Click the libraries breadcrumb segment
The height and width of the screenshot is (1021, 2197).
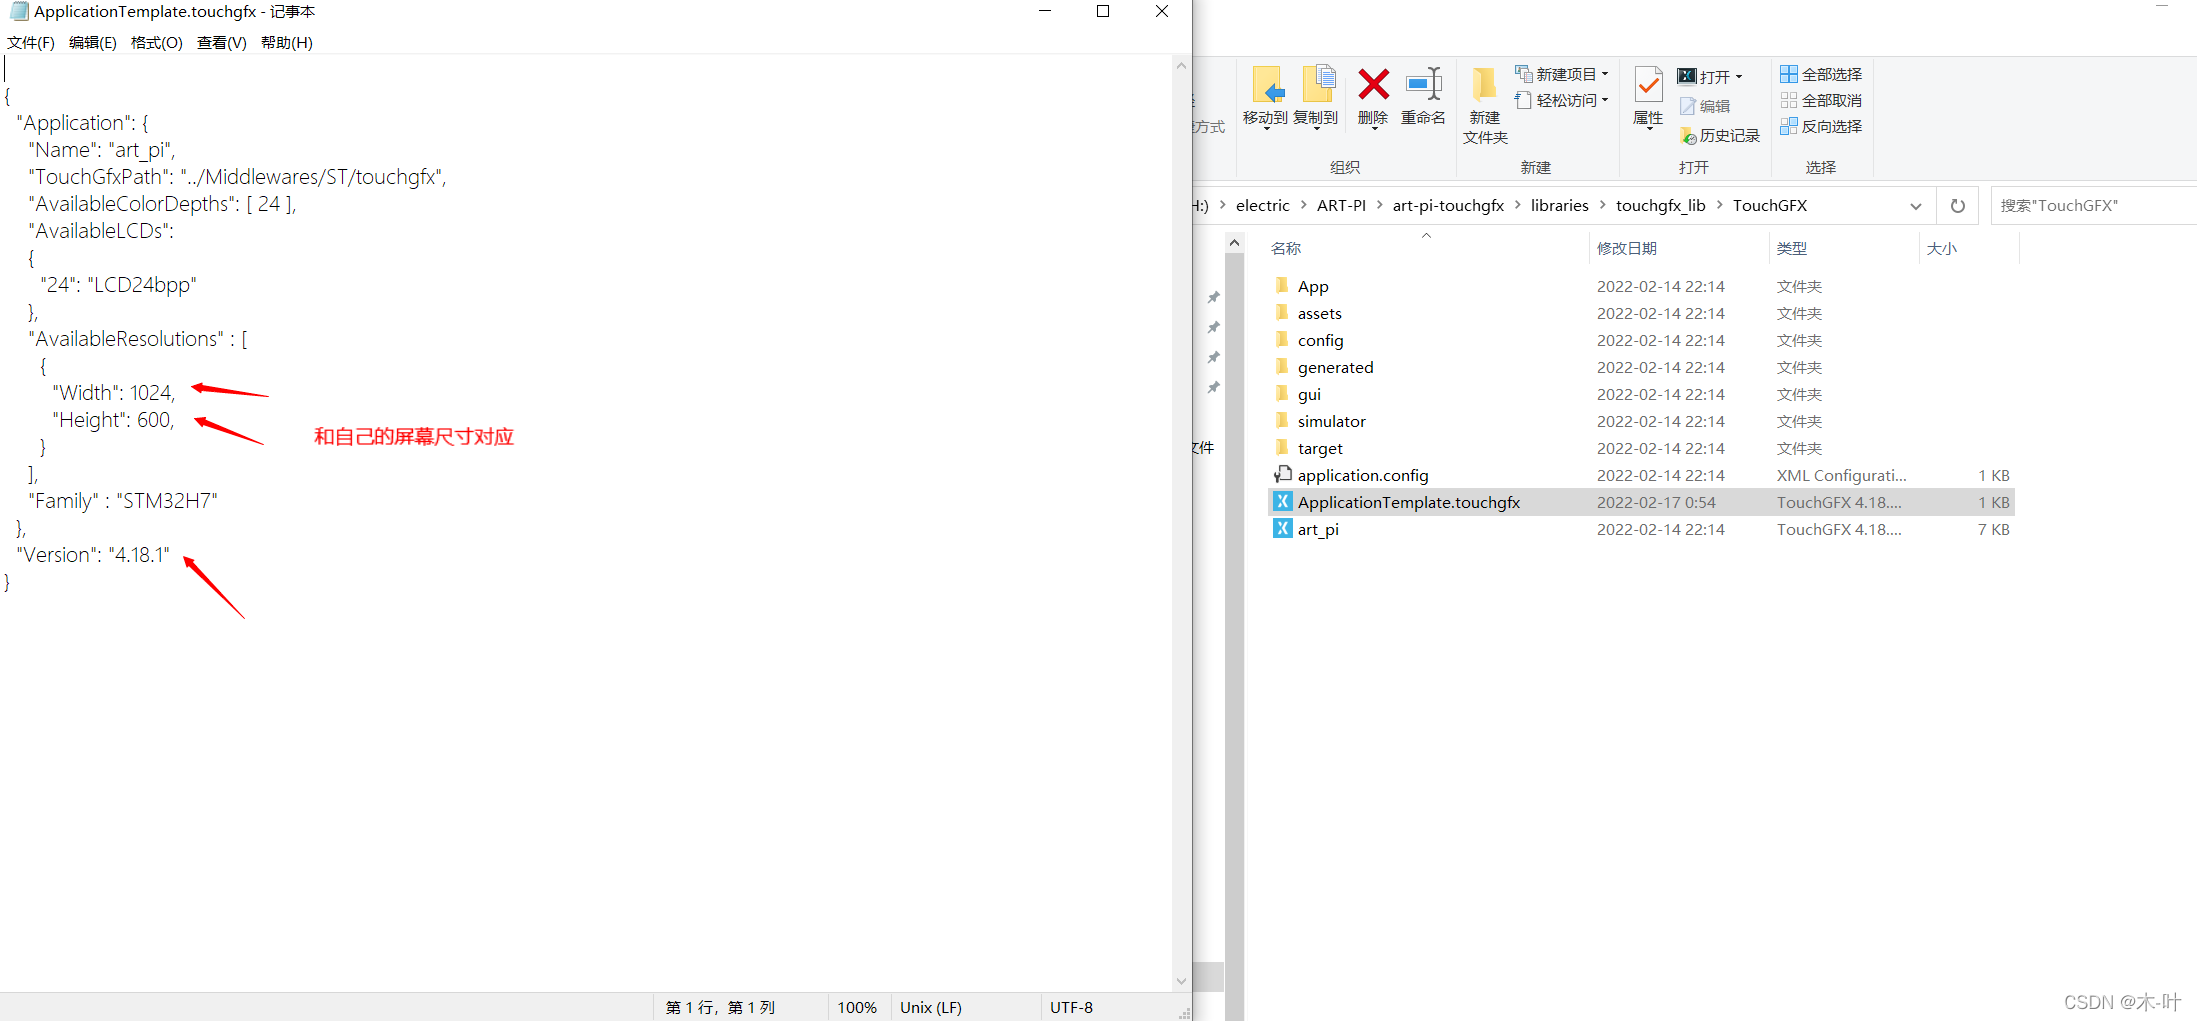[1559, 205]
